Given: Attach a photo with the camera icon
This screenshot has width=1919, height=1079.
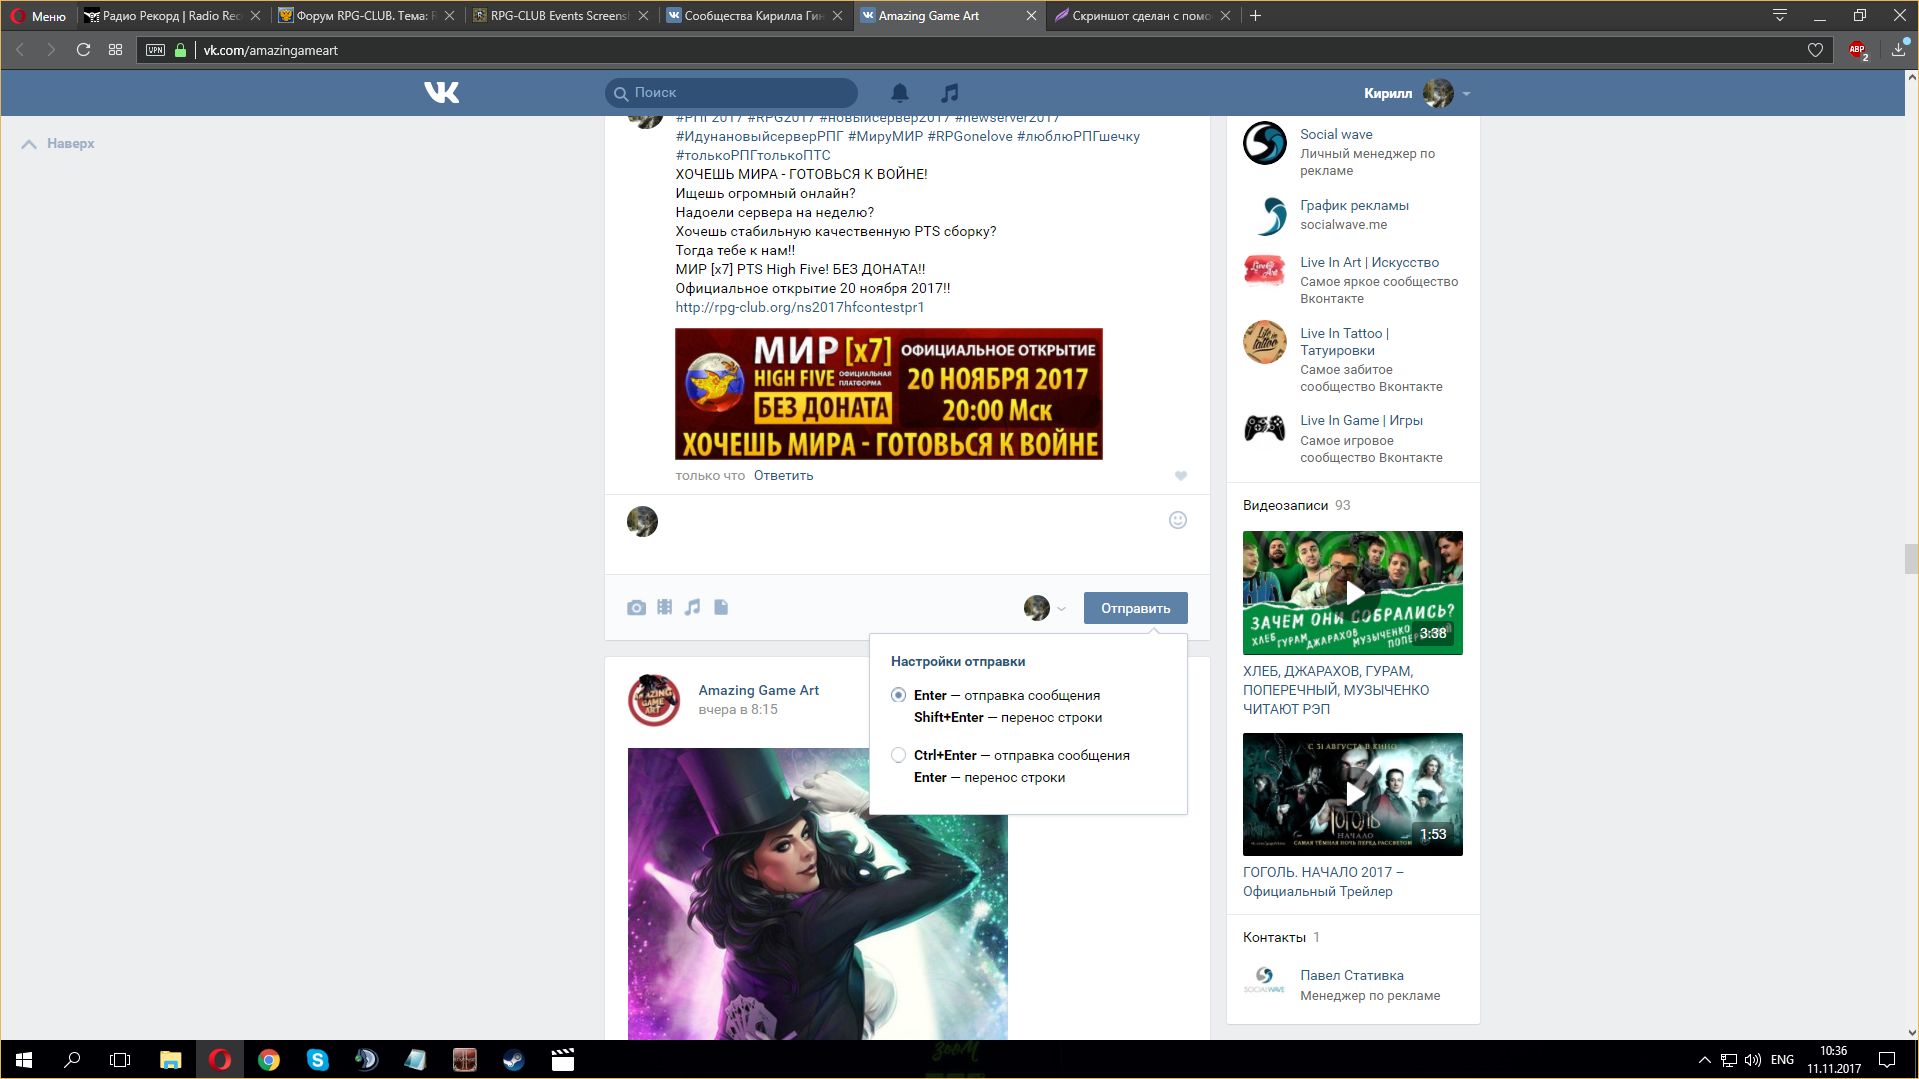Looking at the screenshot, I should tap(636, 608).
